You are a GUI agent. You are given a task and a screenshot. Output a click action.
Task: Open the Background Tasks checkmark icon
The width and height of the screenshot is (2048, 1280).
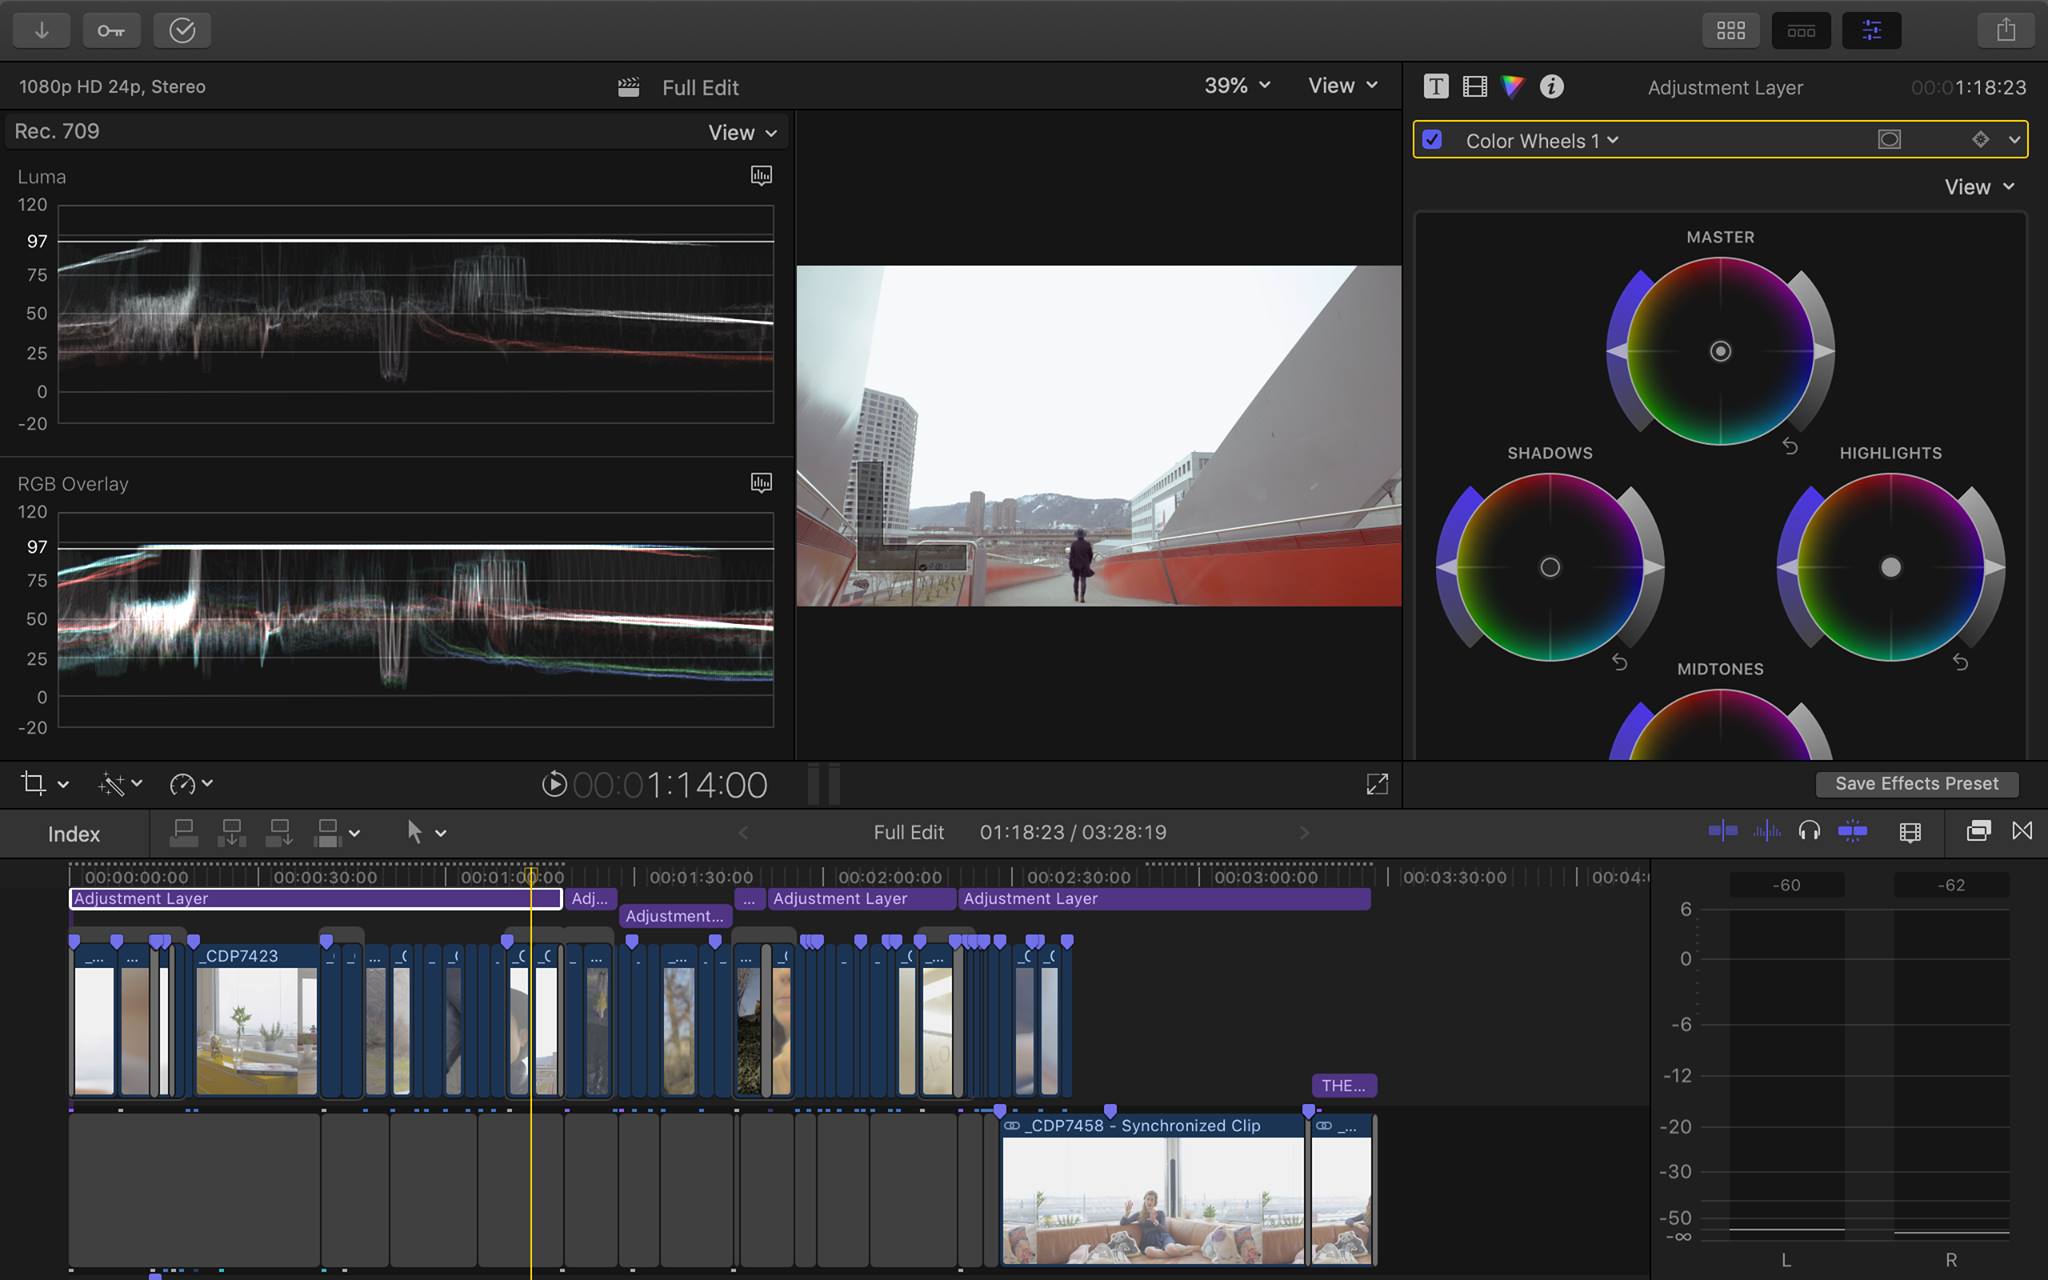pyautogui.click(x=182, y=30)
